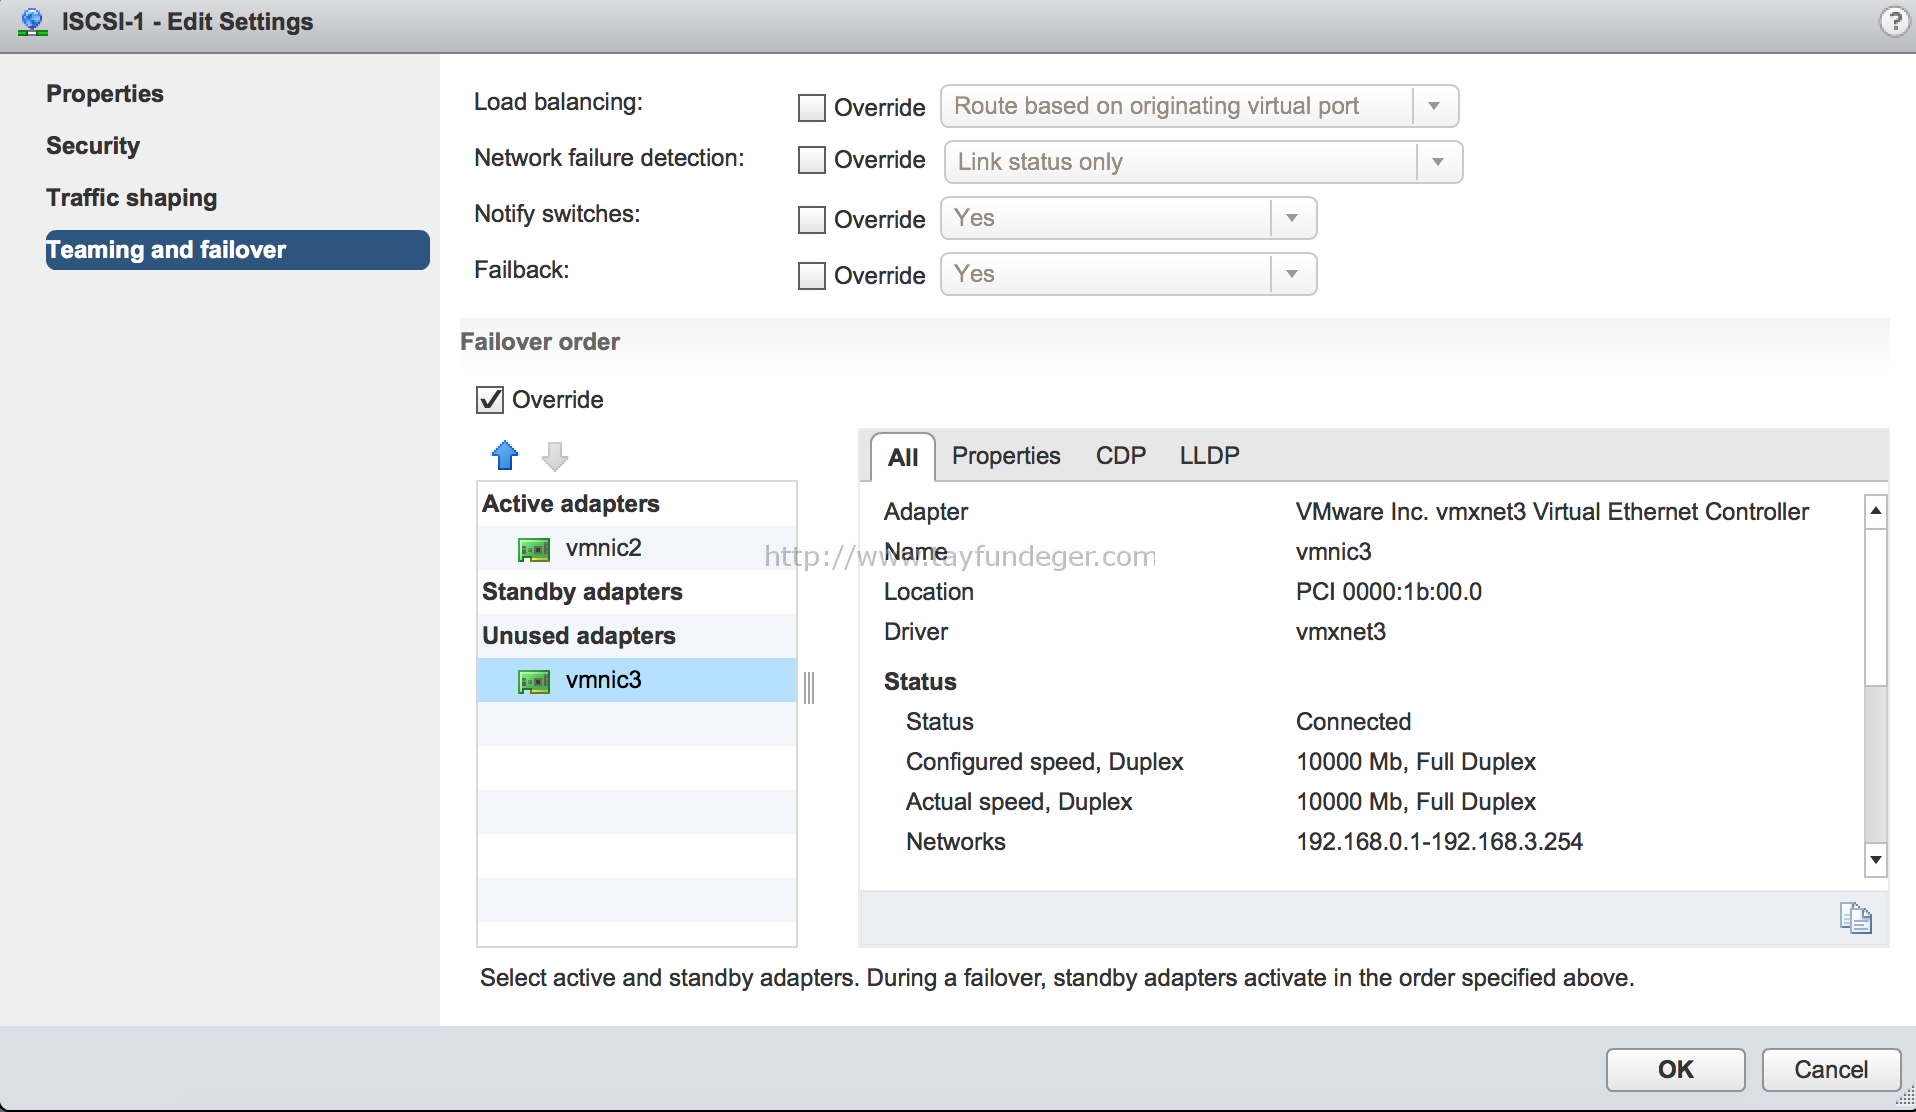Switch to the All tab
Screen dimensions: 1916x1112
pos(903,458)
